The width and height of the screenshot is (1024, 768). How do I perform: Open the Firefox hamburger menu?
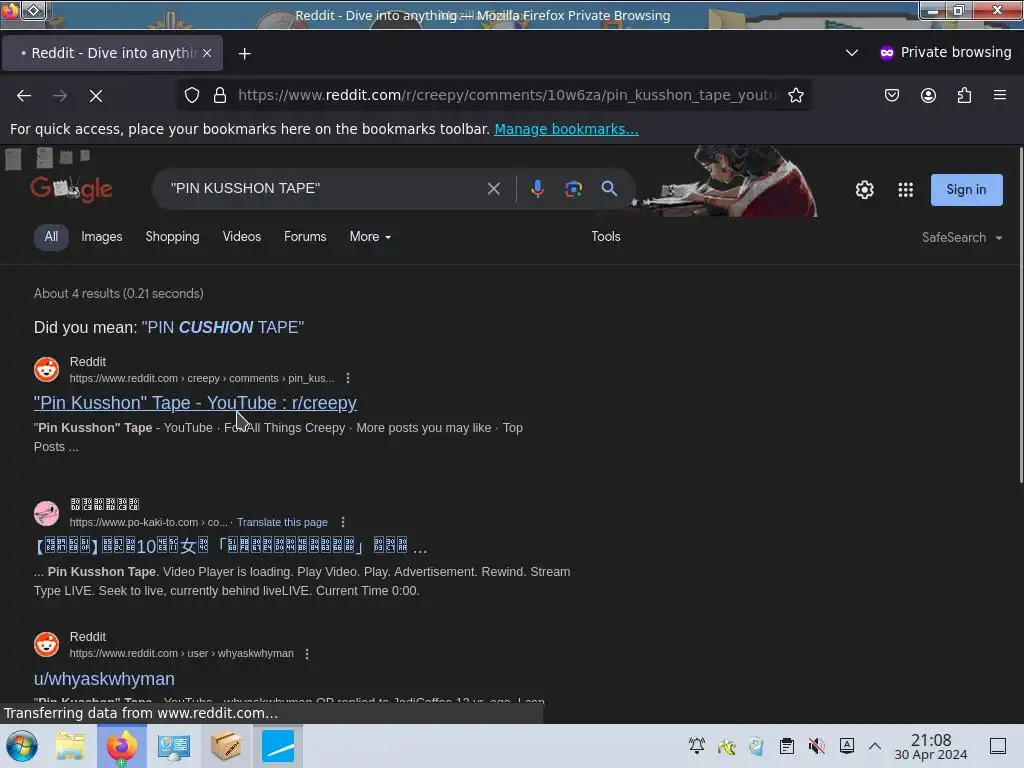click(x=1000, y=95)
